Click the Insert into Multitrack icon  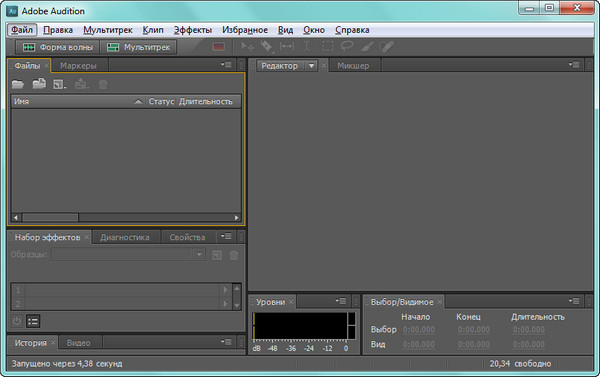pos(81,84)
